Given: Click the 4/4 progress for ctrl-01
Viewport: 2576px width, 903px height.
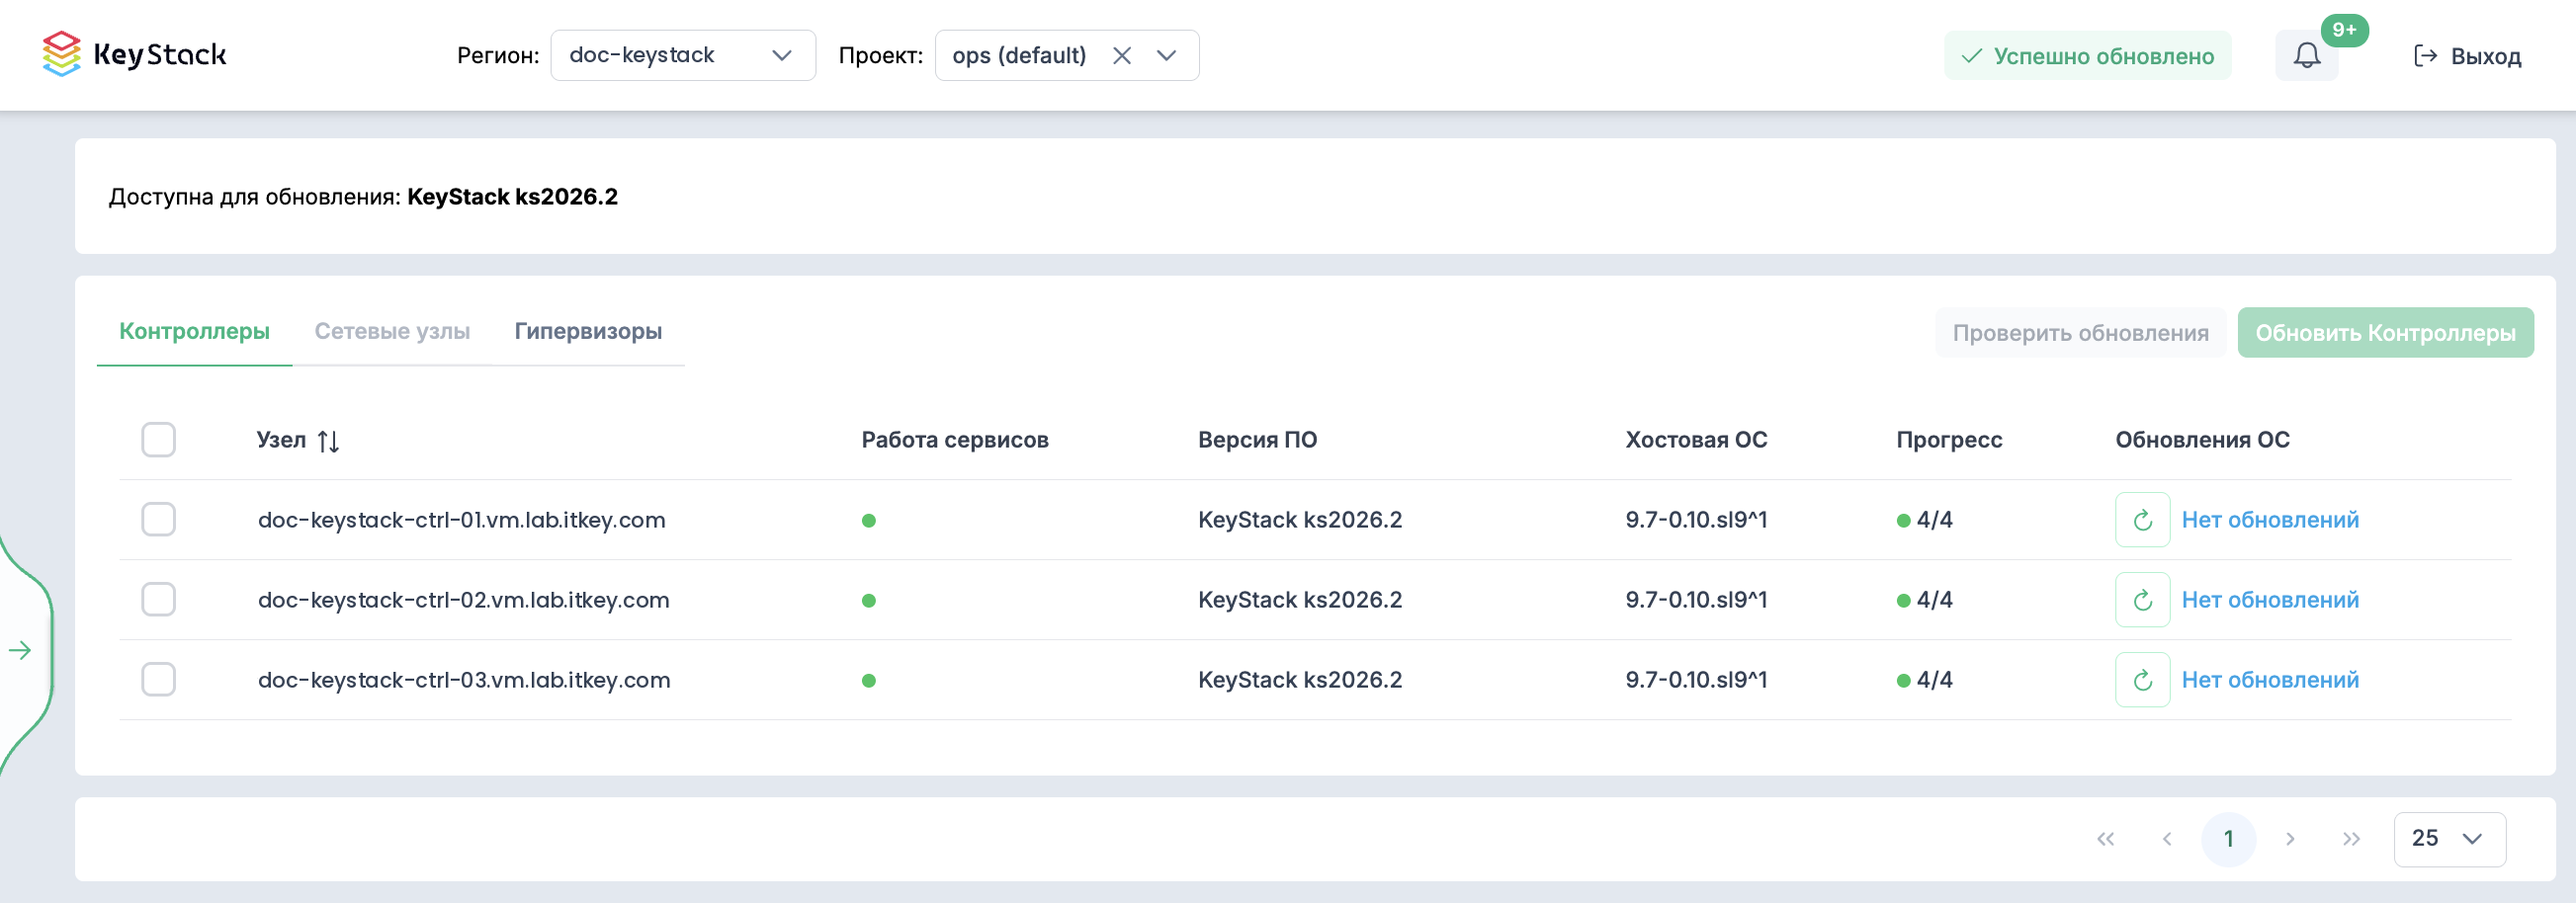Looking at the screenshot, I should [x=1925, y=520].
